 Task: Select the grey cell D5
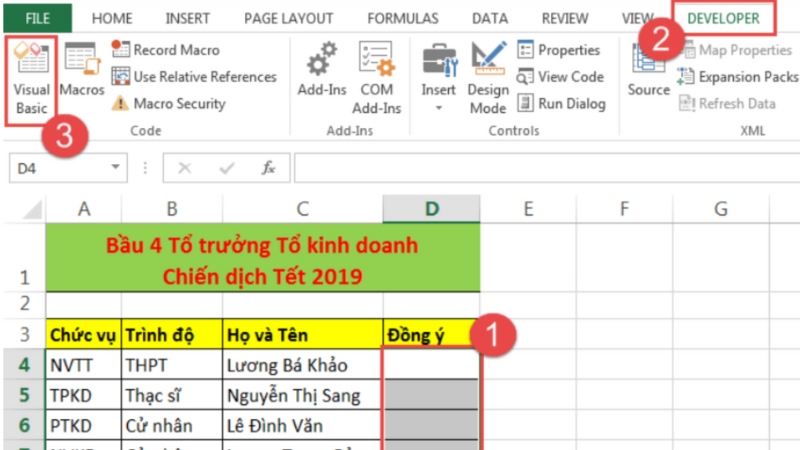coord(432,395)
